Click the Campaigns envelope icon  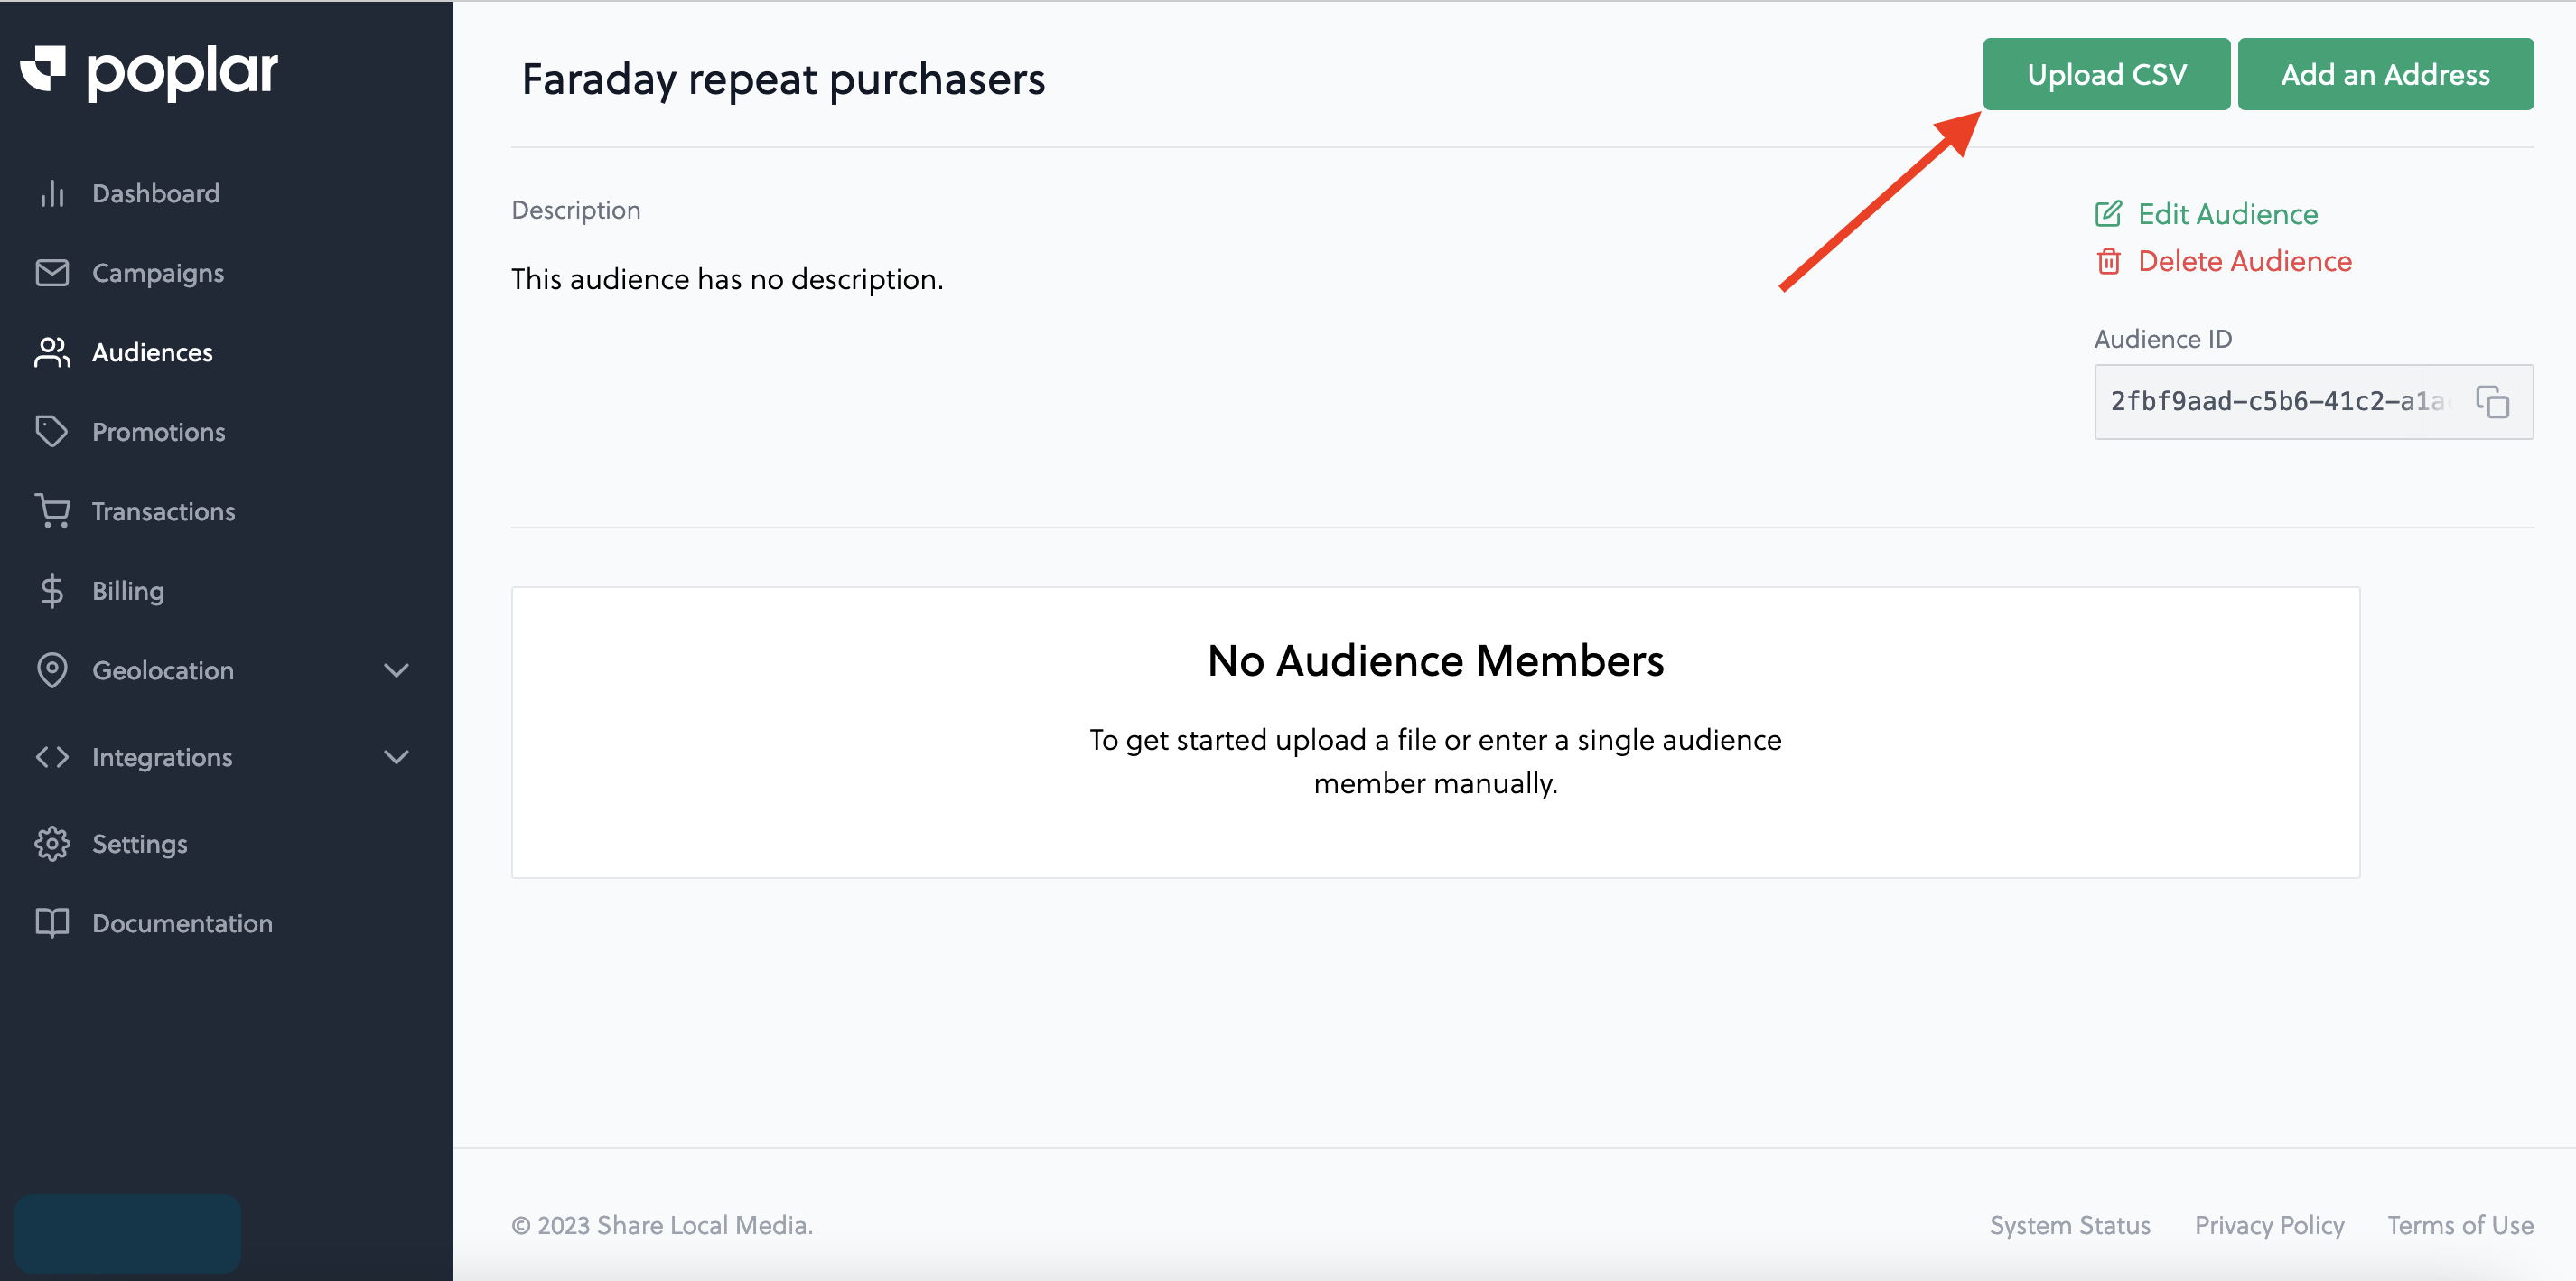(x=52, y=273)
